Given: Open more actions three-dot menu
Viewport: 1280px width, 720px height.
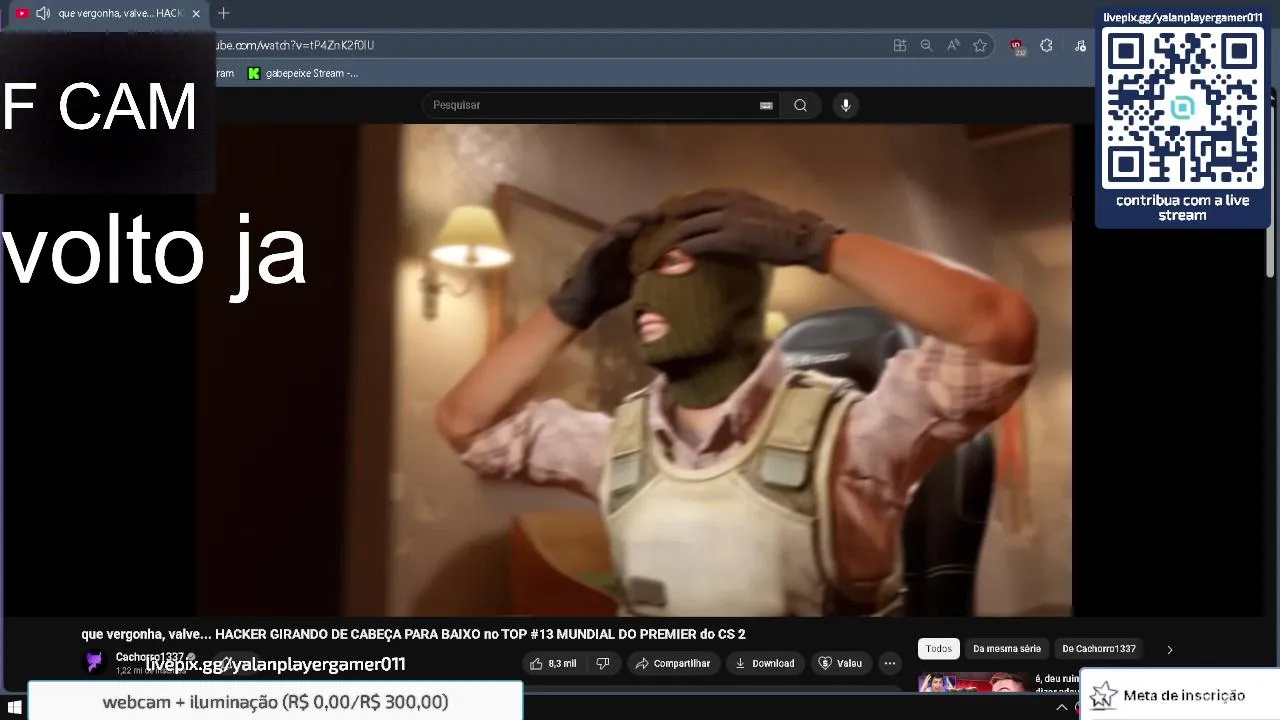Looking at the screenshot, I should pyautogui.click(x=889, y=663).
